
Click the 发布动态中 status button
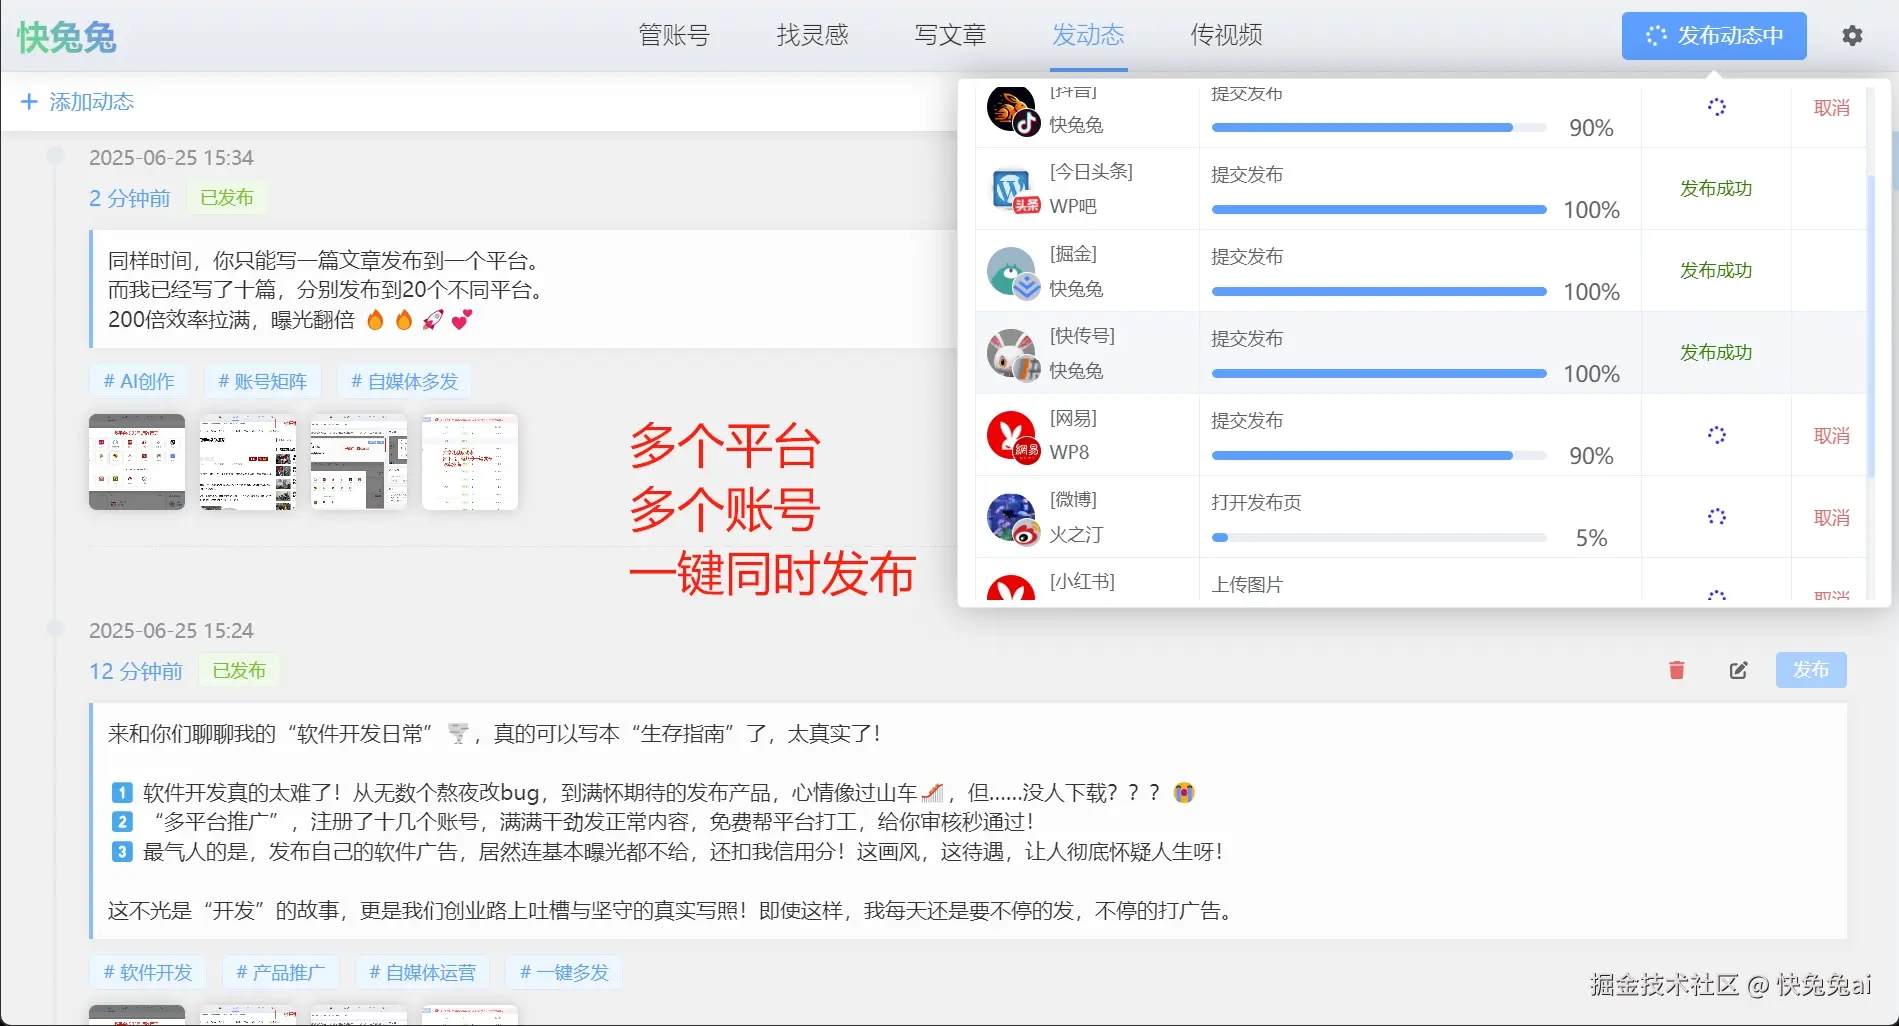pos(1713,35)
